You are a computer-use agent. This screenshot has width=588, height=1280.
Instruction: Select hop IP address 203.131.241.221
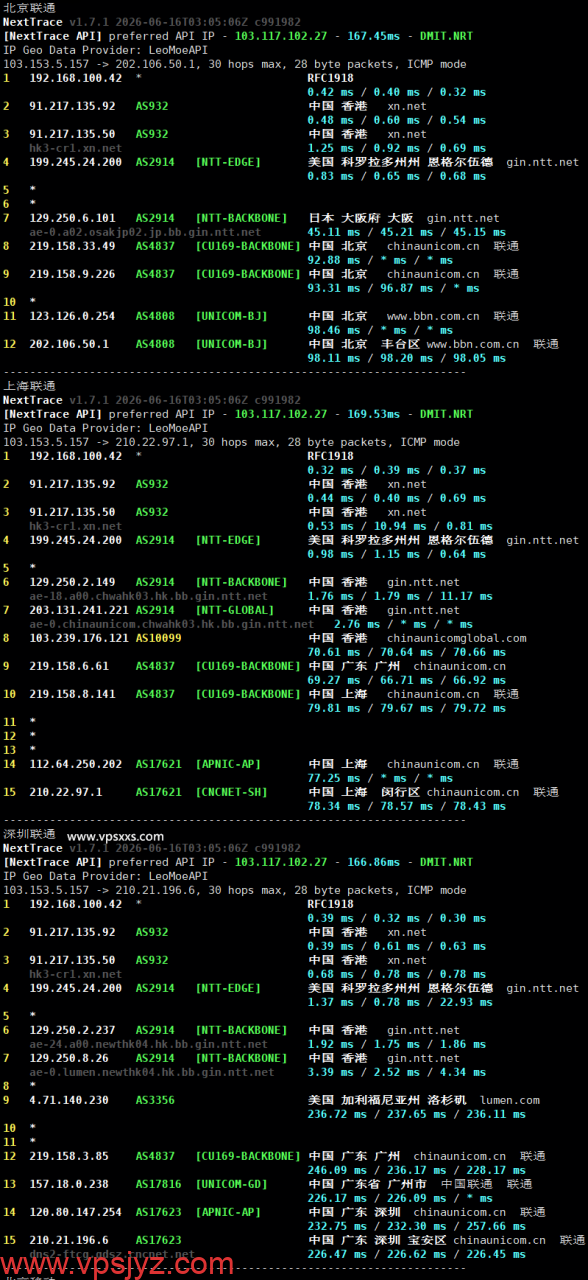pos(79,610)
